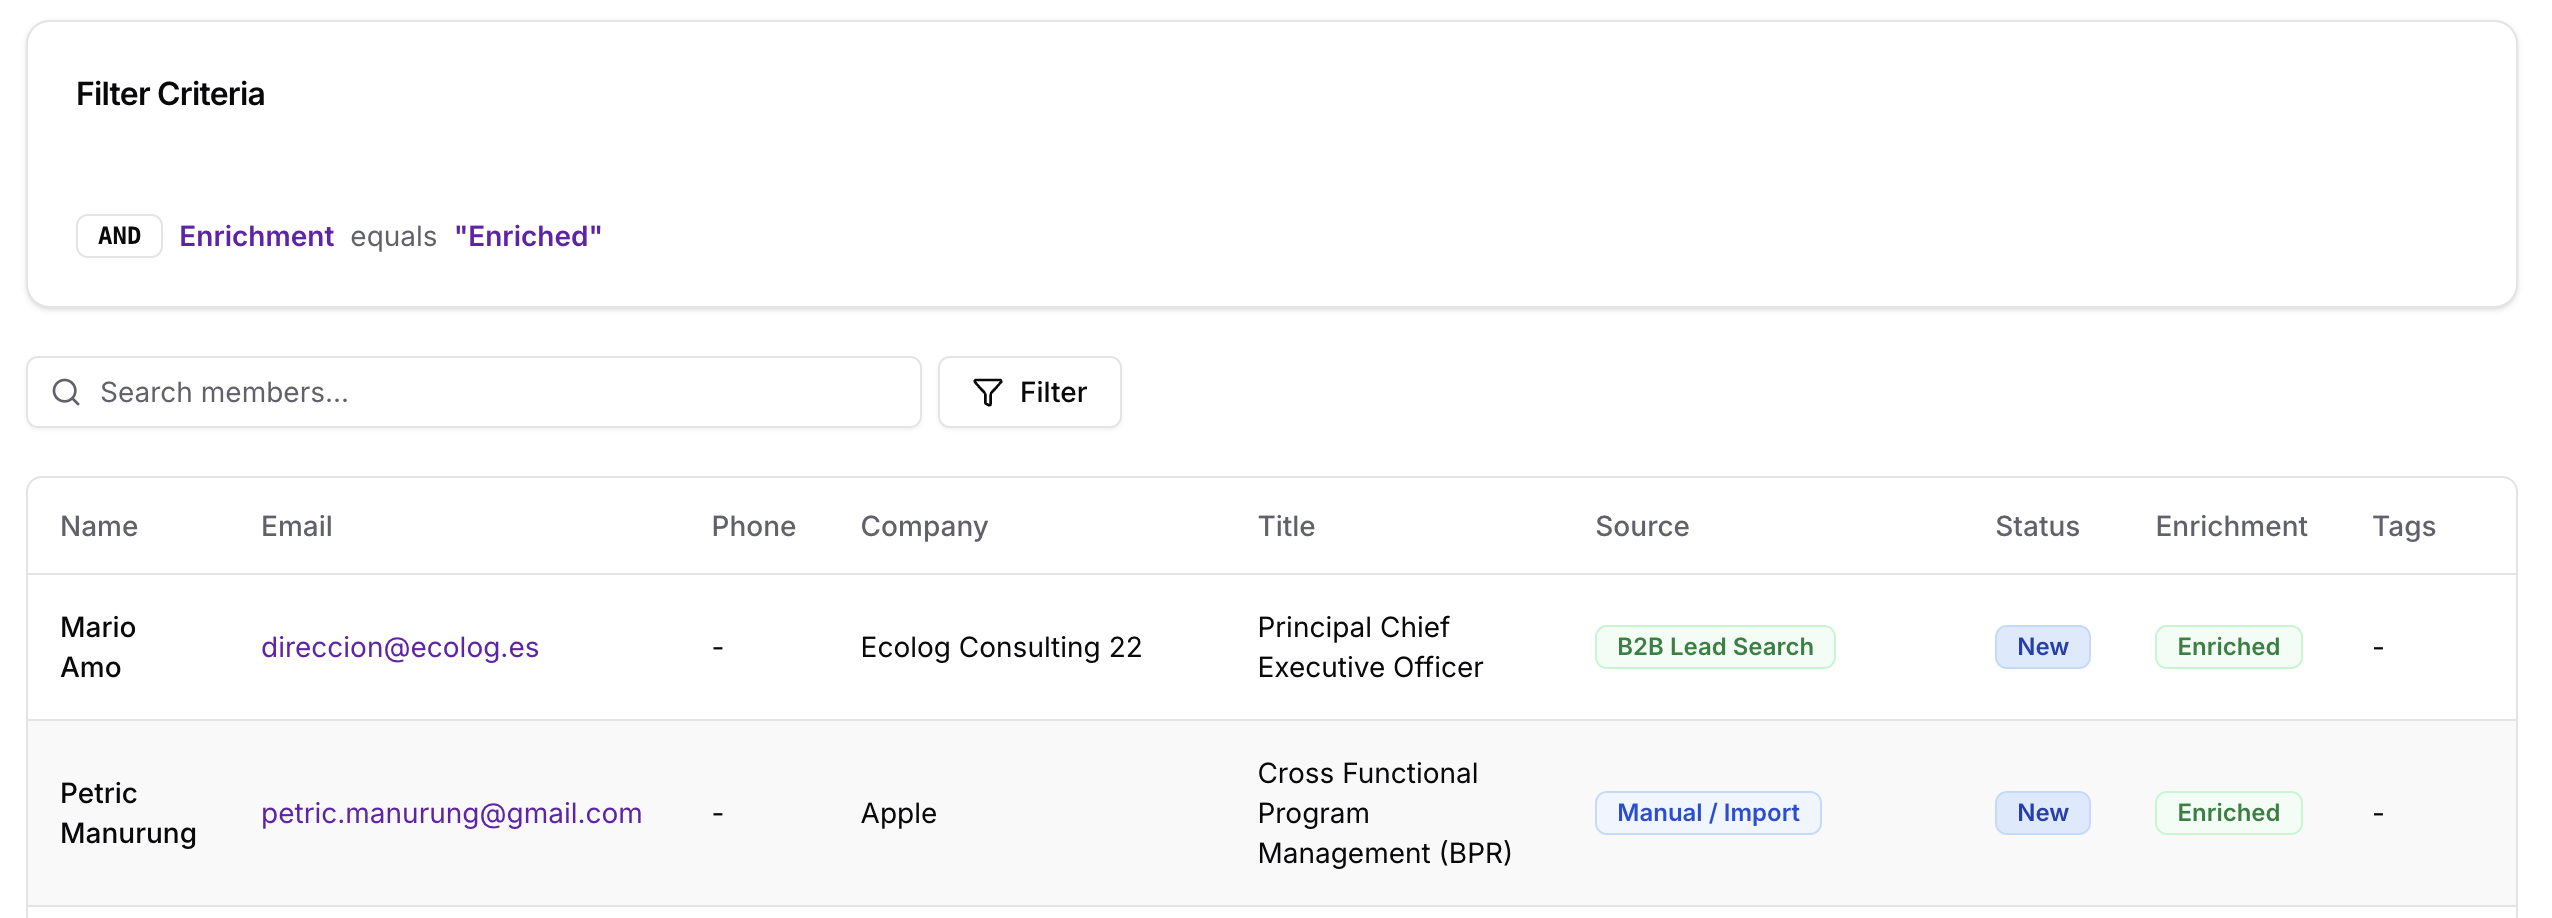2552x918 pixels.
Task: Open direccion@ecolog.es email link
Action: pos(399,647)
